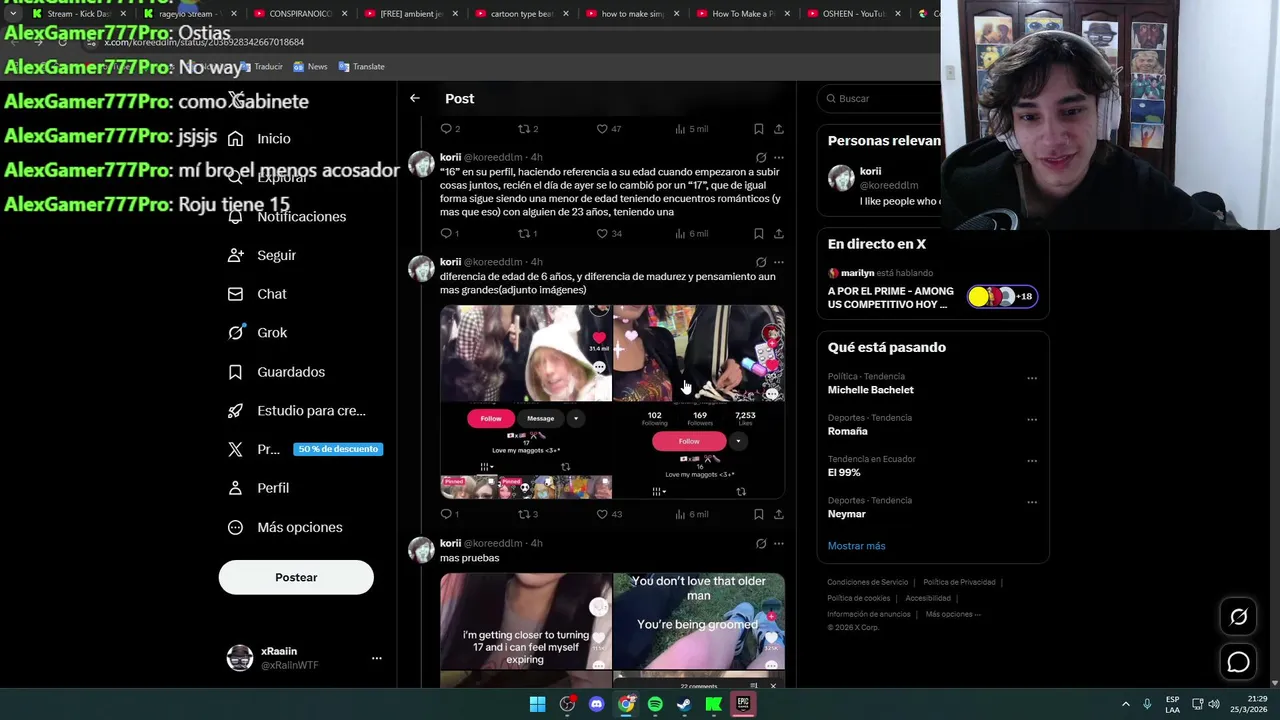Viewport: 1280px width, 720px height.
Task: Open the Política de Privacidad footer link
Action: 959,582
